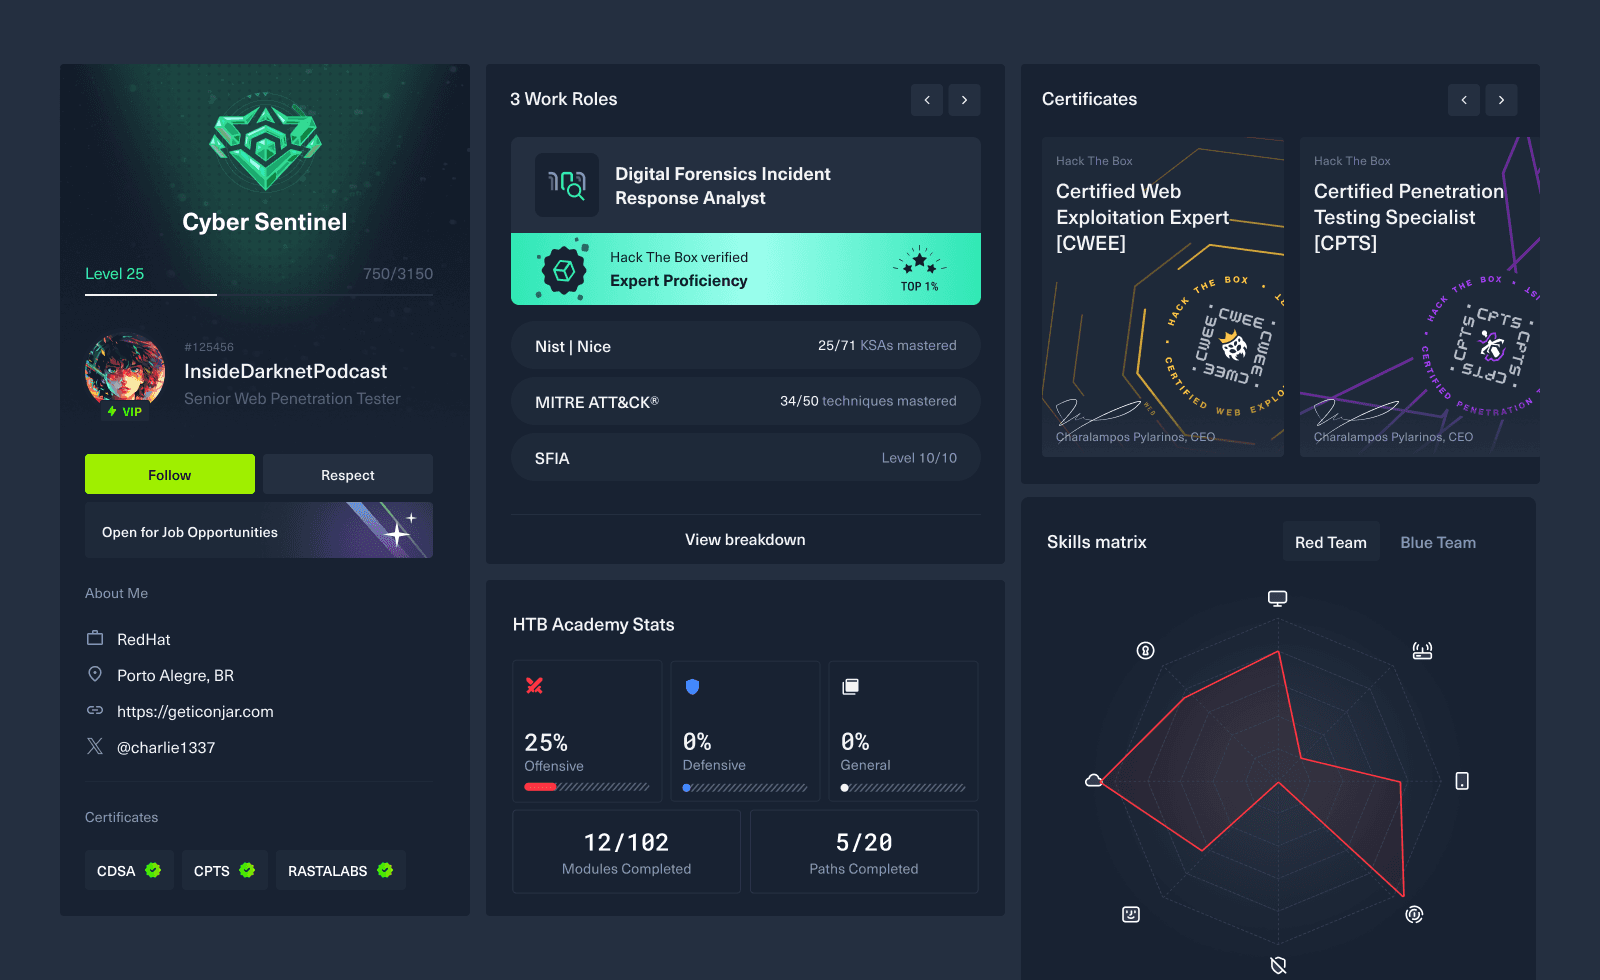This screenshot has height=980, width=1600.
Task: Click the Level 25 progress bar
Action: 259,294
